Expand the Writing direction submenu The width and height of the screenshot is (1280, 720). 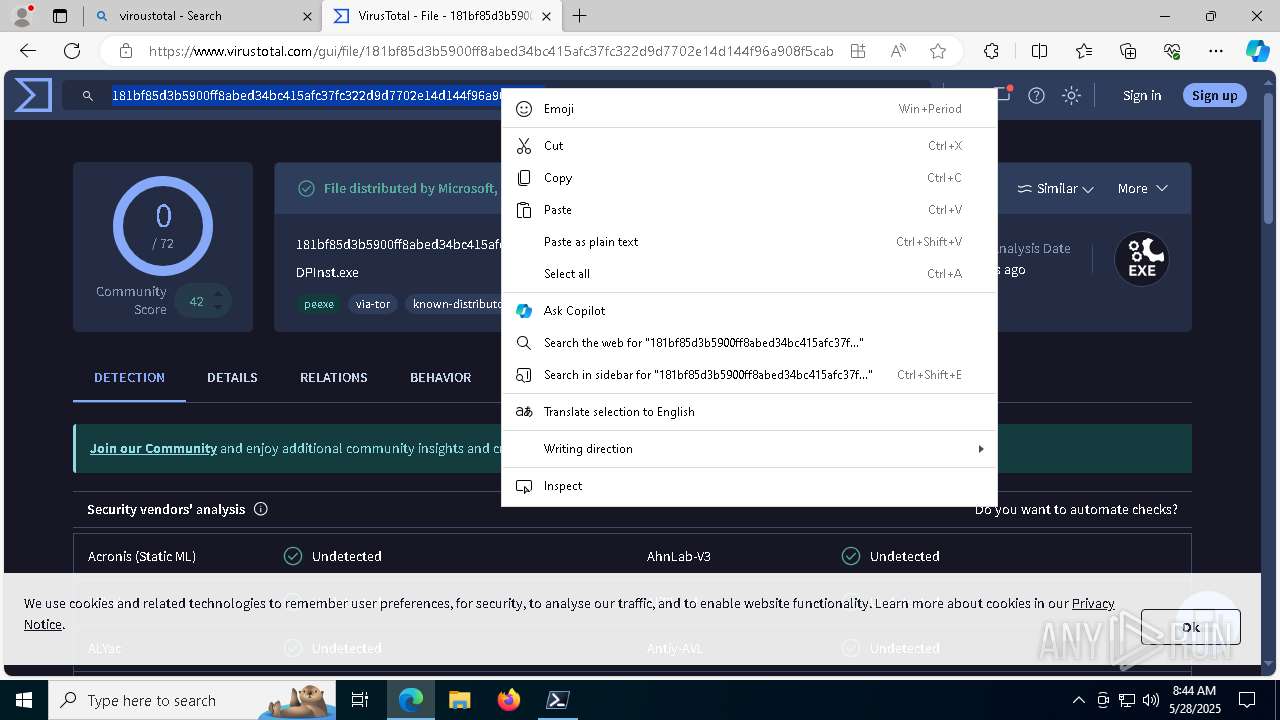(749, 449)
